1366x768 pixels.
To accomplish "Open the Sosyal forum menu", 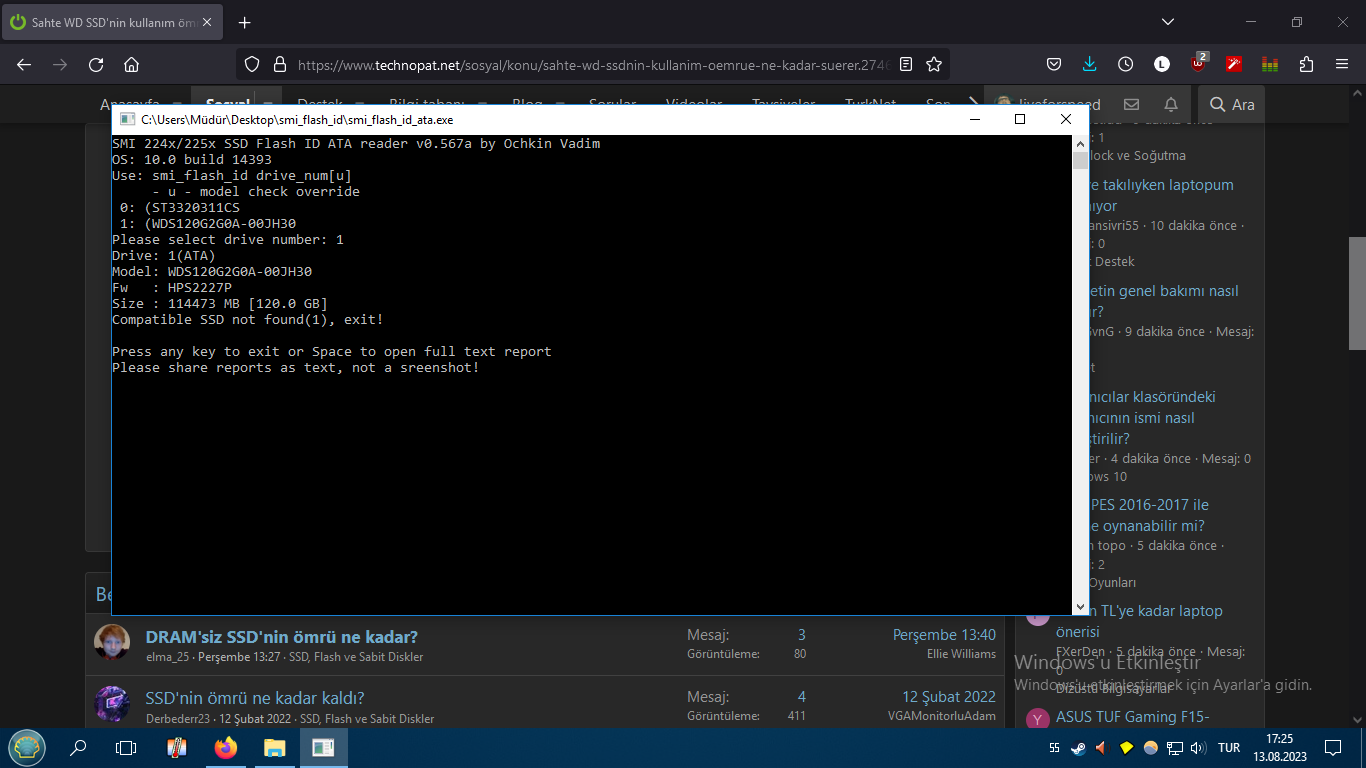I will coord(228,103).
